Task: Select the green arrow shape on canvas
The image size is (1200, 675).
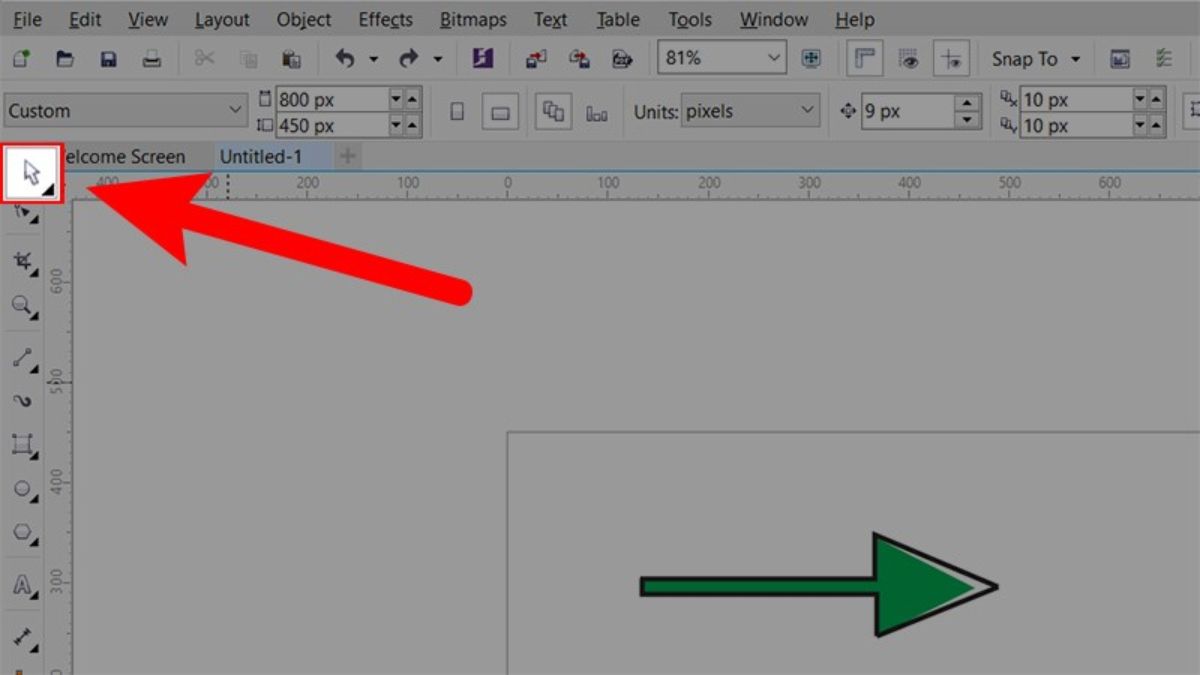Action: (819, 586)
